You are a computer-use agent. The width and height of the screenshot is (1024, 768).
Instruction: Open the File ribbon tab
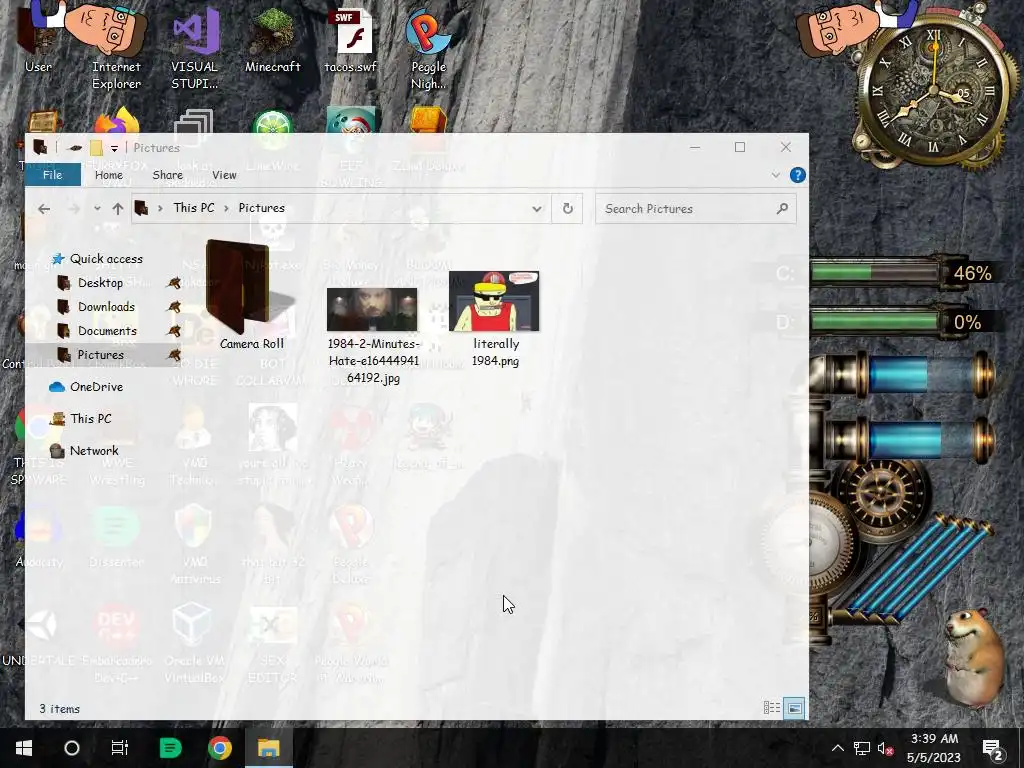pyautogui.click(x=52, y=175)
